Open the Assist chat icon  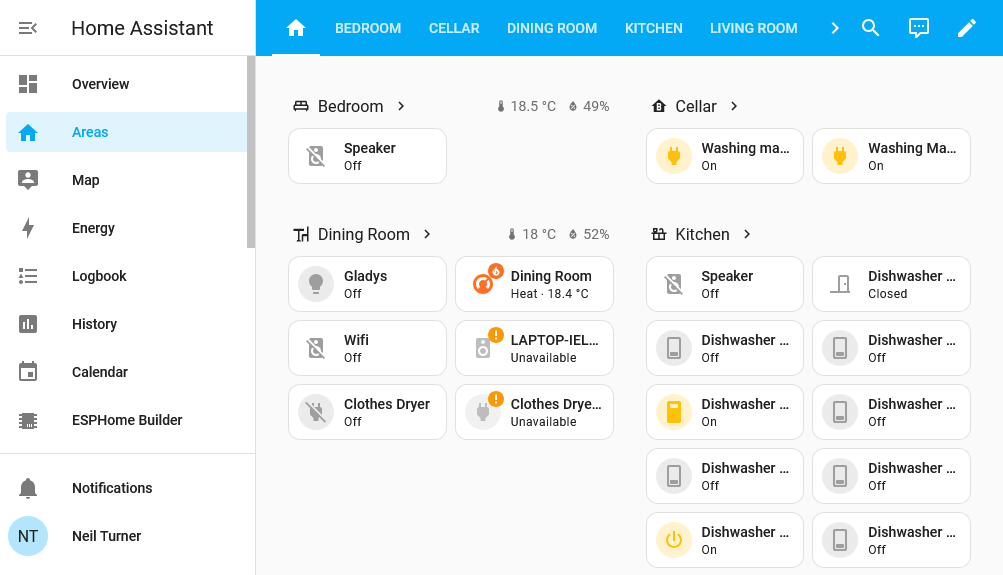pyautogui.click(x=918, y=28)
